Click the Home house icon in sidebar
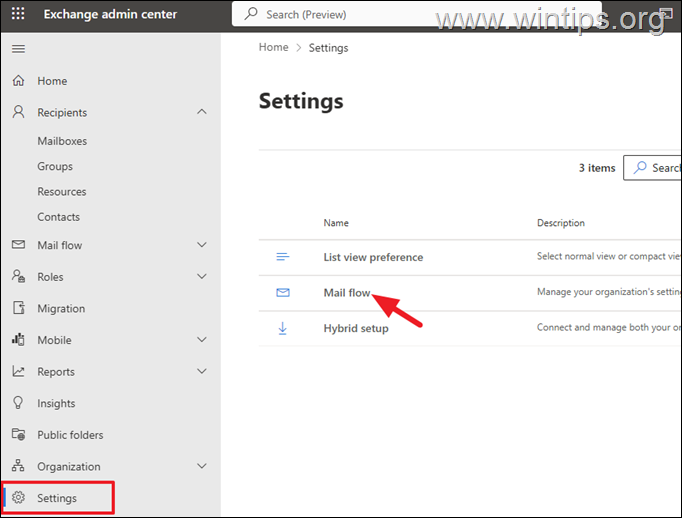The height and width of the screenshot is (518, 682). pos(18,80)
